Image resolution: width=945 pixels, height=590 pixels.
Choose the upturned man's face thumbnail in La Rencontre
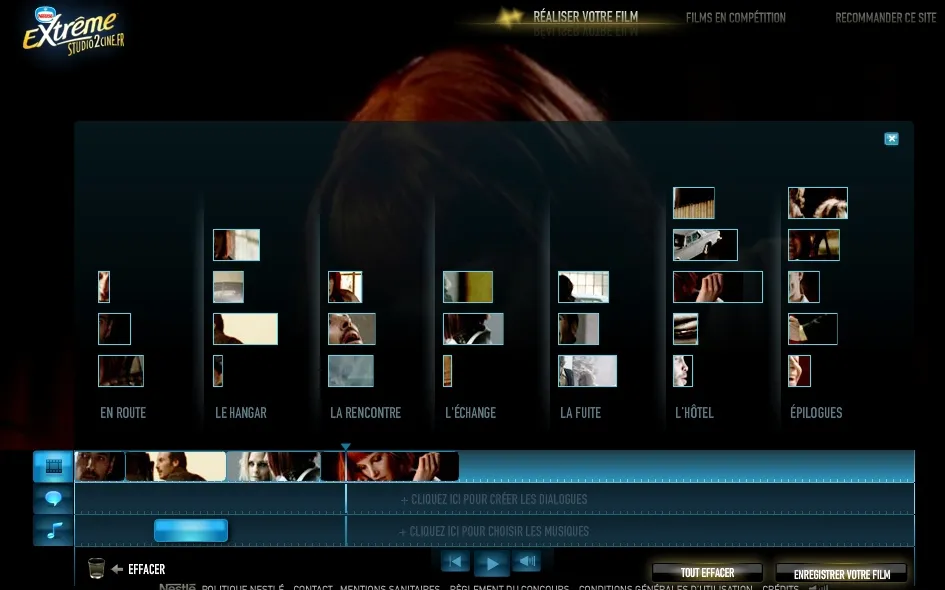(352, 329)
